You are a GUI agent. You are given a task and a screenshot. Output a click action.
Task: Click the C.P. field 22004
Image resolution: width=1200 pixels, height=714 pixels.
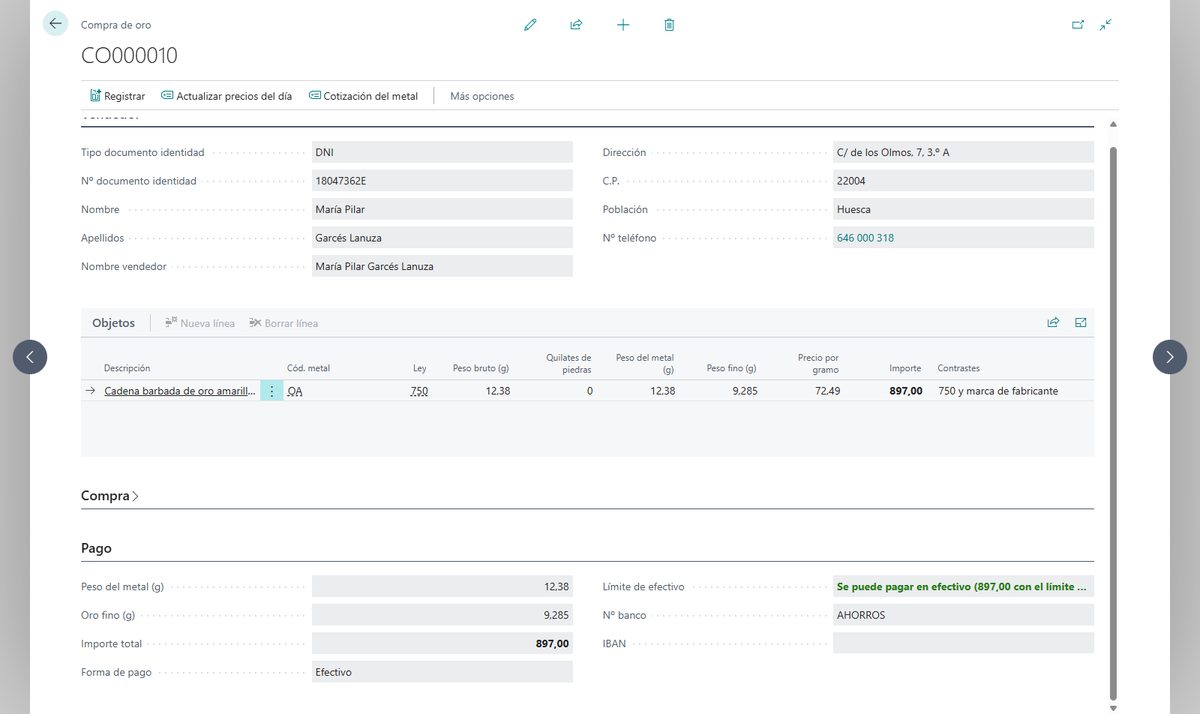click(x=963, y=181)
